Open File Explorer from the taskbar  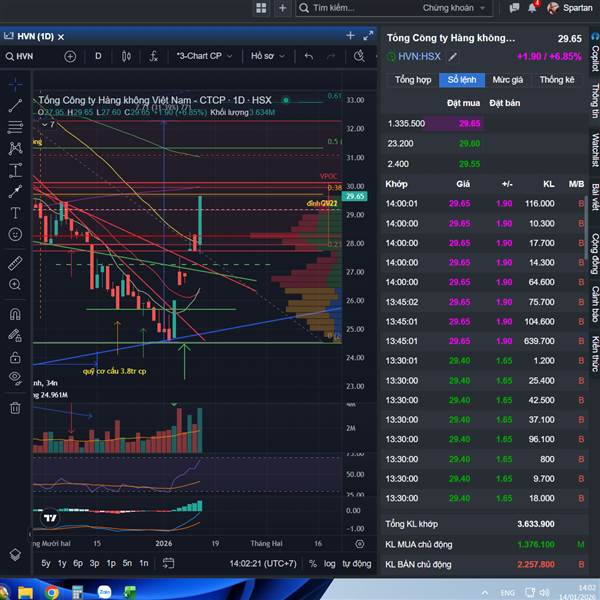click(25, 593)
